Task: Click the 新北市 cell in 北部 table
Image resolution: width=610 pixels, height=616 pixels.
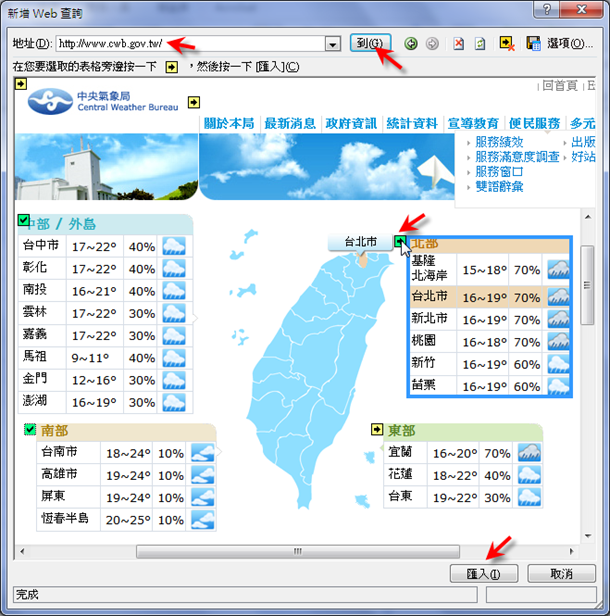Action: (x=433, y=319)
